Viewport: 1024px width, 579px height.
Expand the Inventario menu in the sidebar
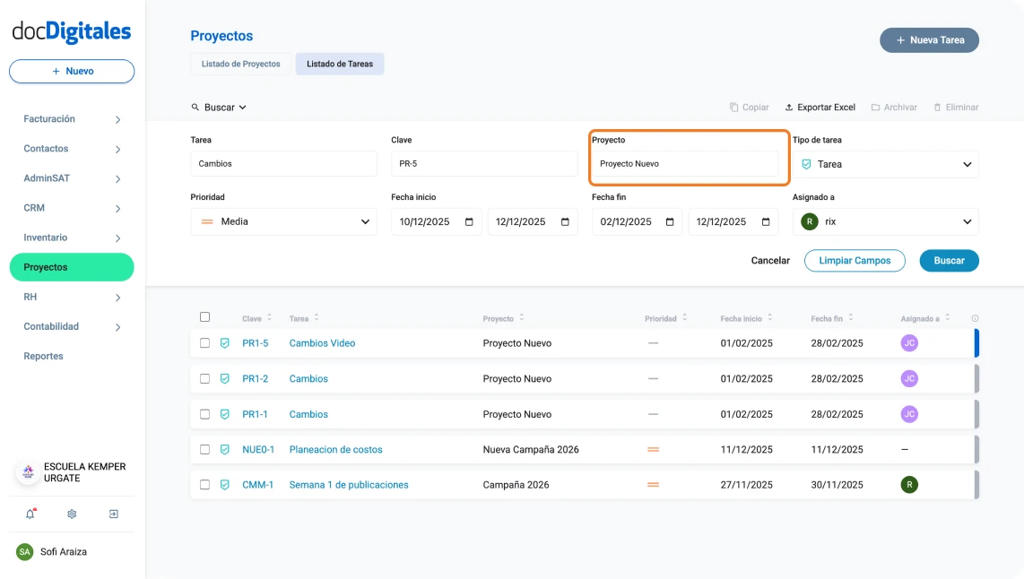pyautogui.click(x=71, y=238)
